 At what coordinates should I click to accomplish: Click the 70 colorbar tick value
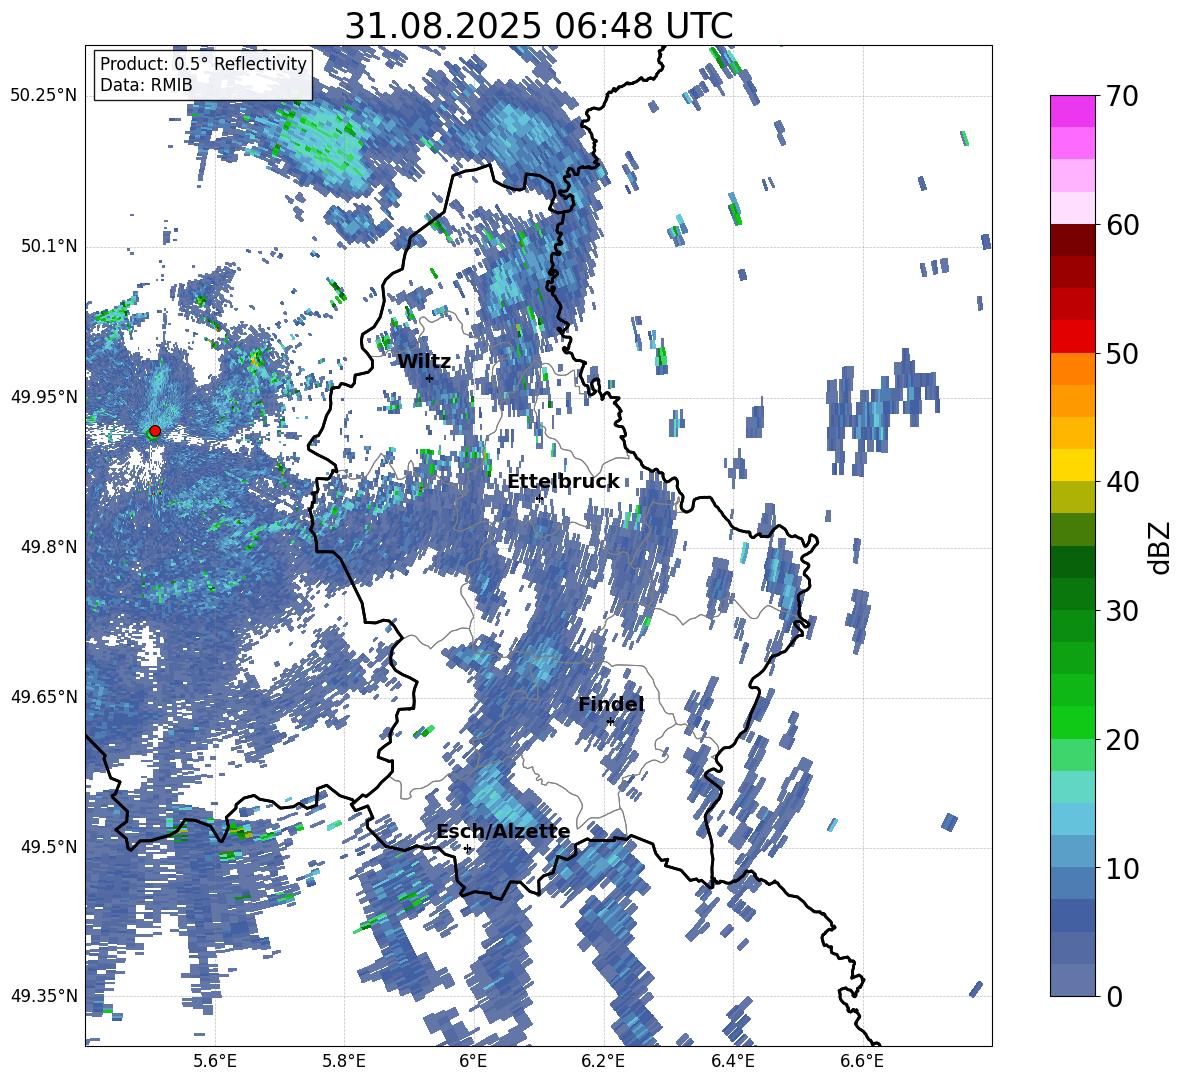click(1121, 97)
